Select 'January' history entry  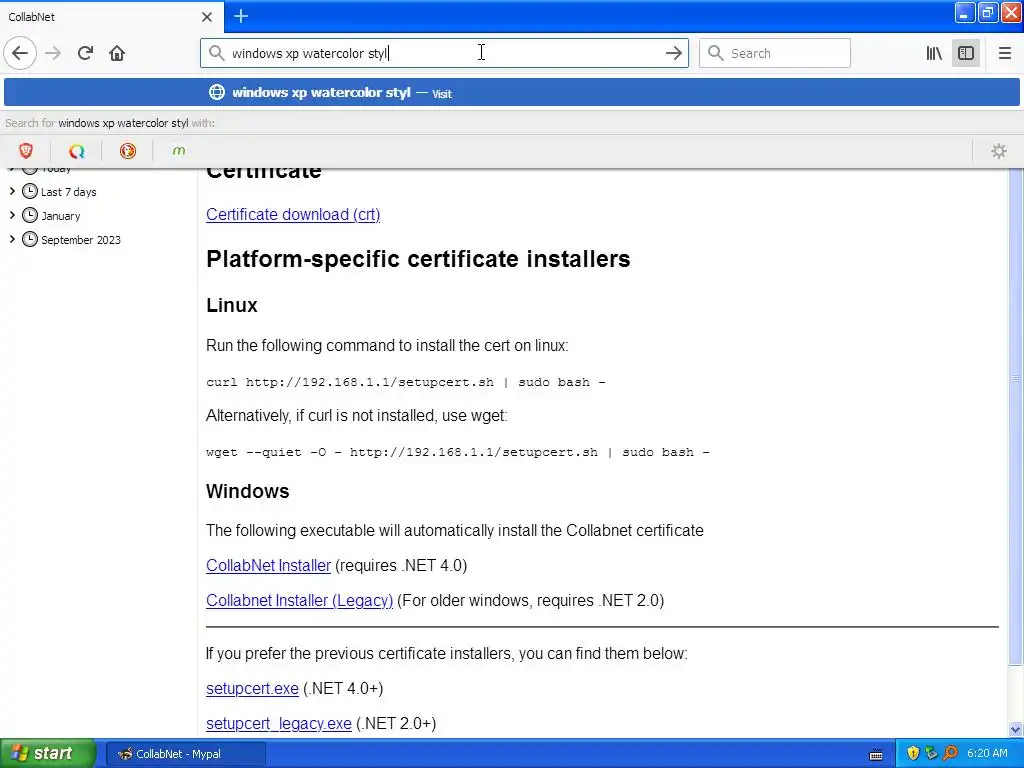pyautogui.click(x=61, y=216)
